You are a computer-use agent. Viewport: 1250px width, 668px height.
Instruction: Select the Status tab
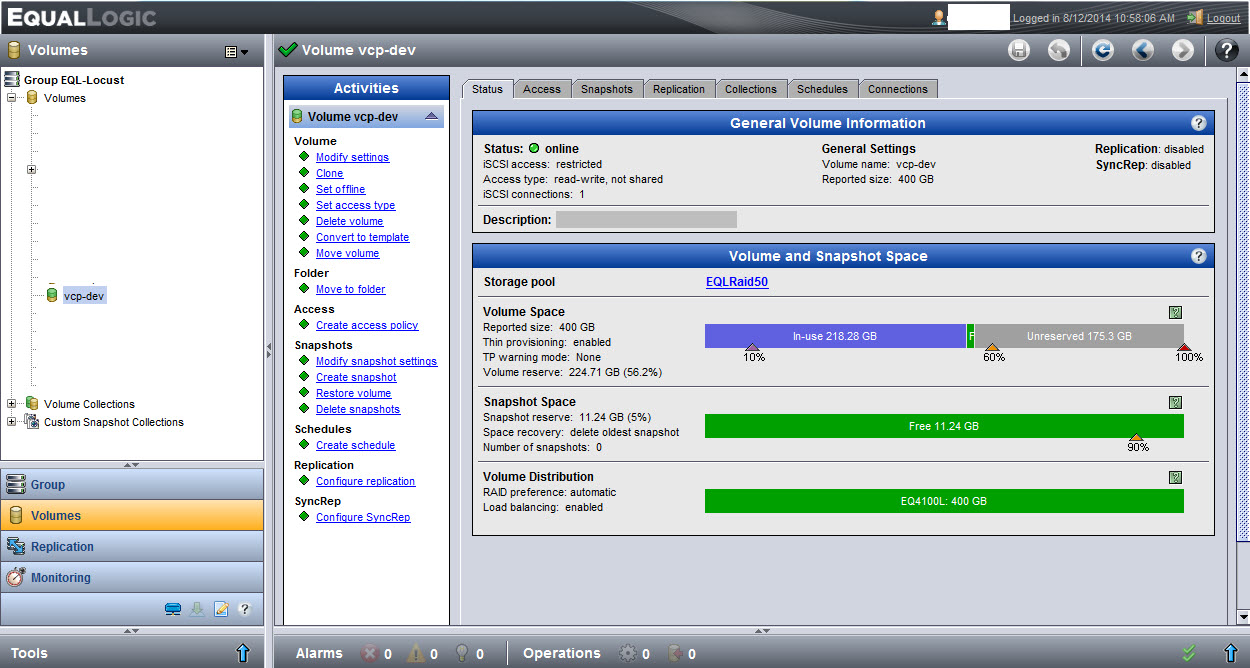[487, 89]
